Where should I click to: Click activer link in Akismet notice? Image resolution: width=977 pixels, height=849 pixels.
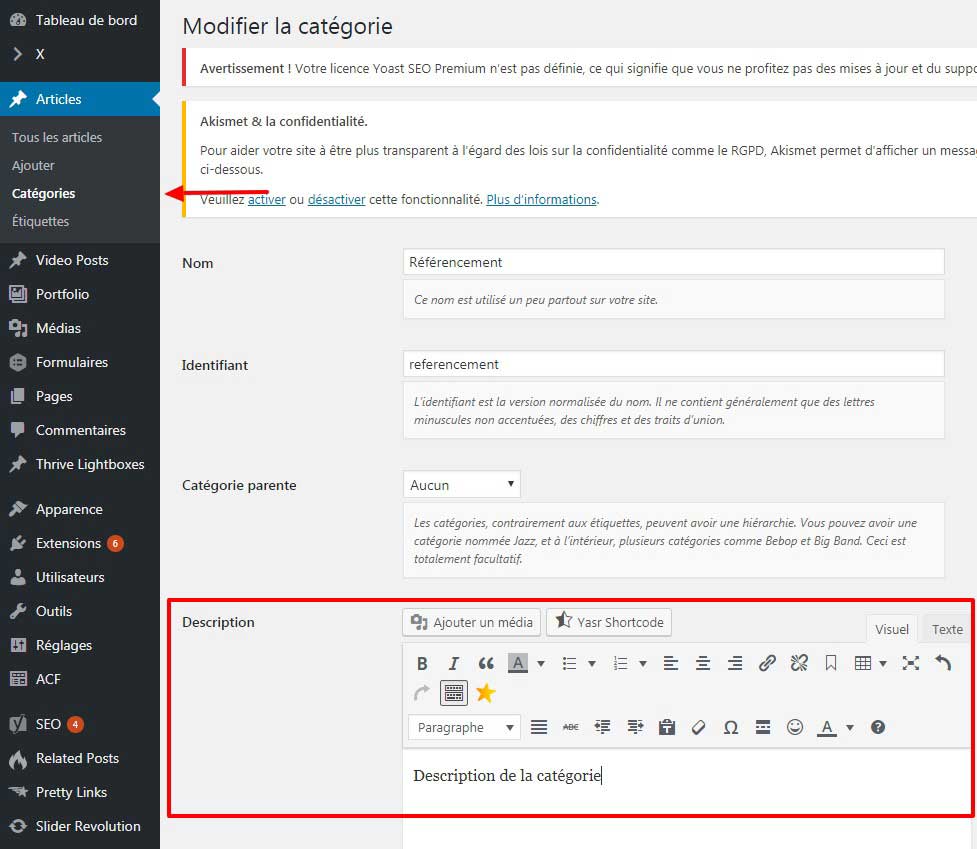[x=267, y=199]
